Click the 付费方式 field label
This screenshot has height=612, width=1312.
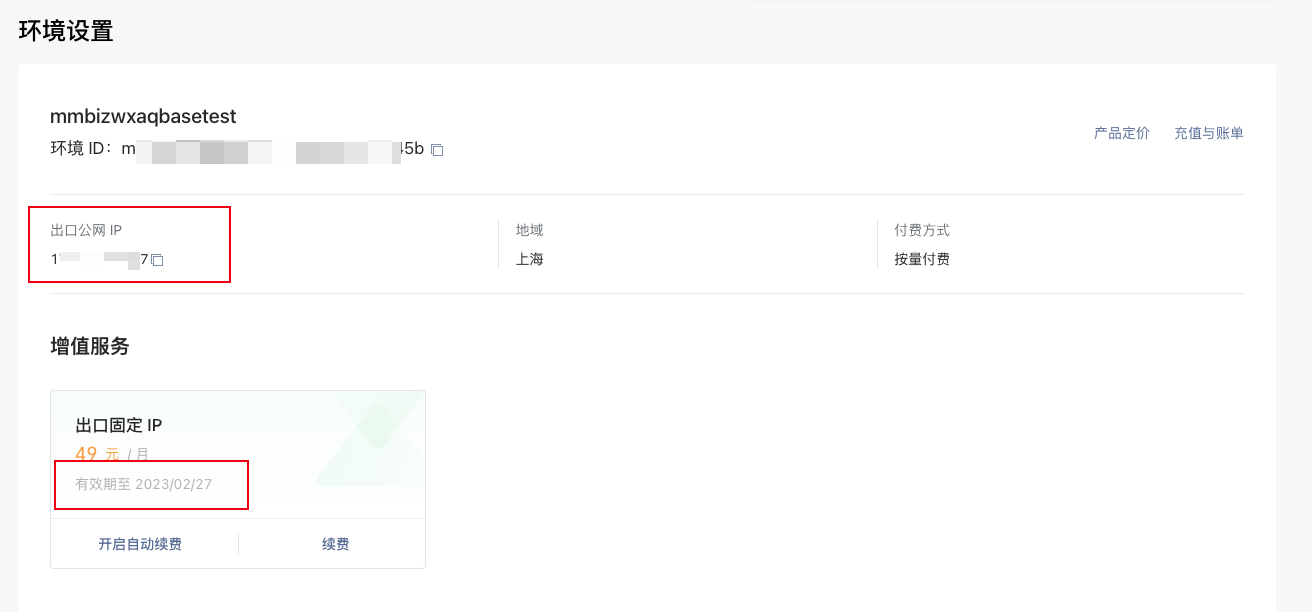[922, 230]
